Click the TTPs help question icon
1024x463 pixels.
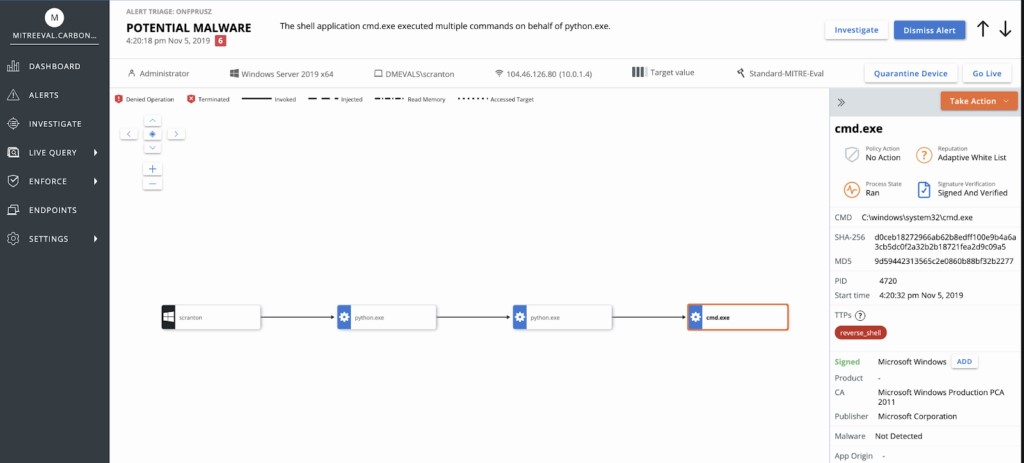[860, 315]
